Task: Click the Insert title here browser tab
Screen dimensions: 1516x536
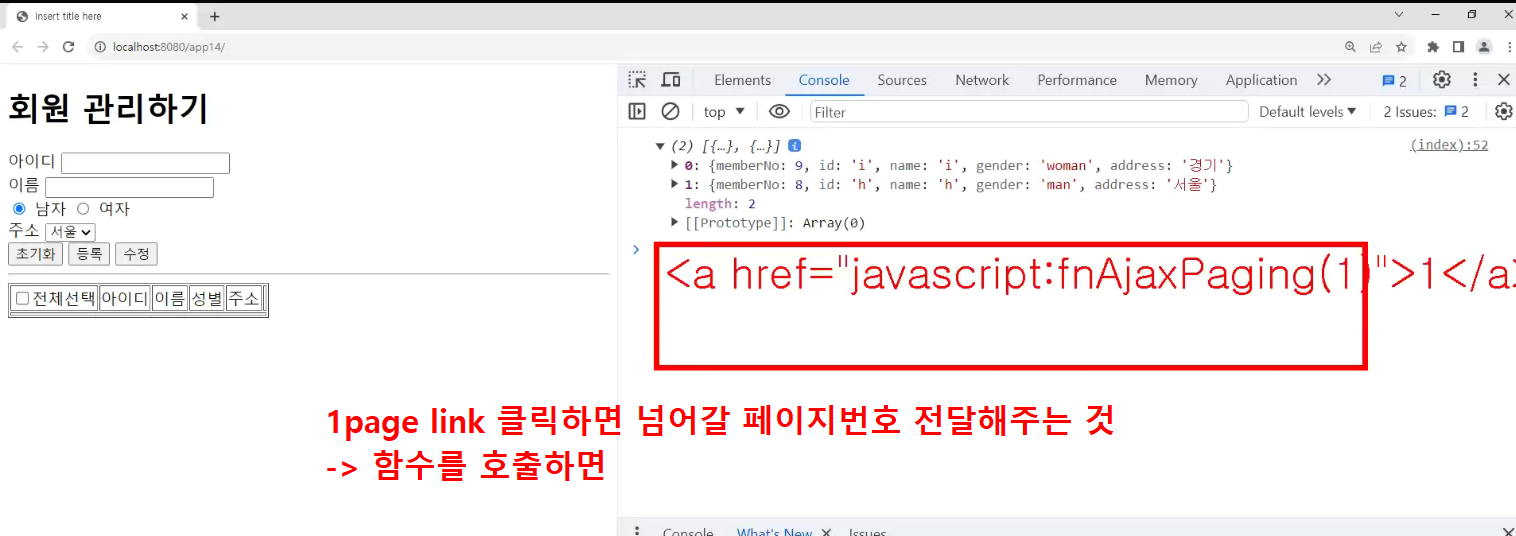Action: (100, 16)
